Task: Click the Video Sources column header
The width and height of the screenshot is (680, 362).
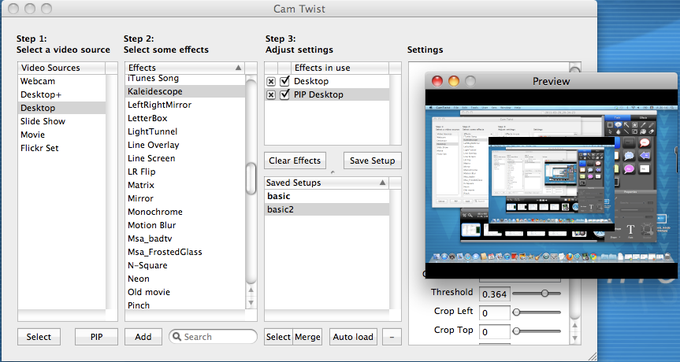Action: click(x=62, y=68)
